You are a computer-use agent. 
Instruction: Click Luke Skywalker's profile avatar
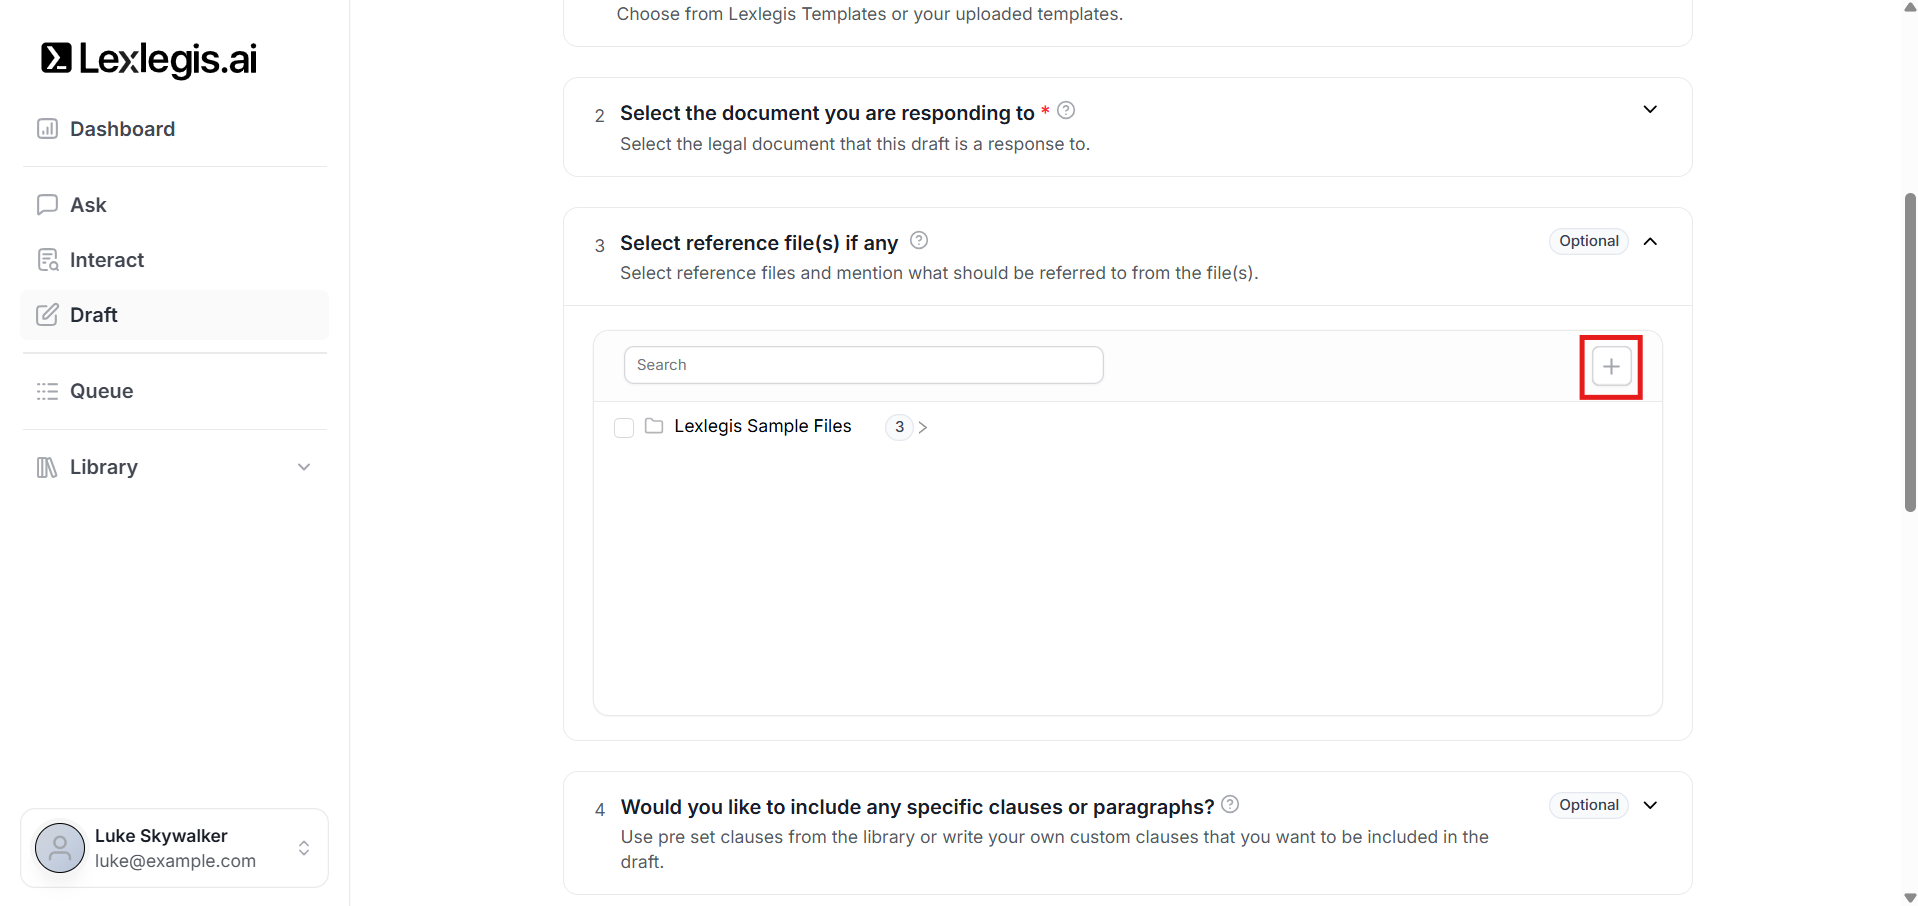click(60, 848)
